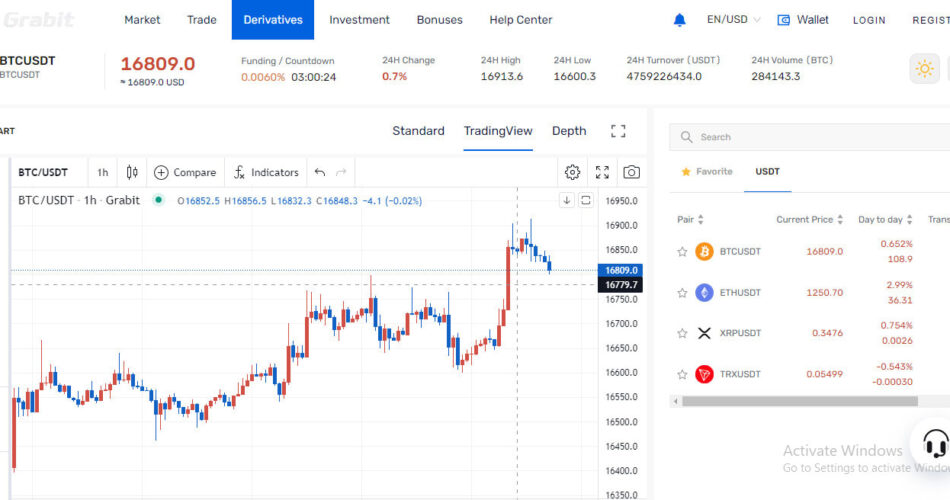
Task: Expand the chart panel using the brackets icon
Action: coord(618,131)
